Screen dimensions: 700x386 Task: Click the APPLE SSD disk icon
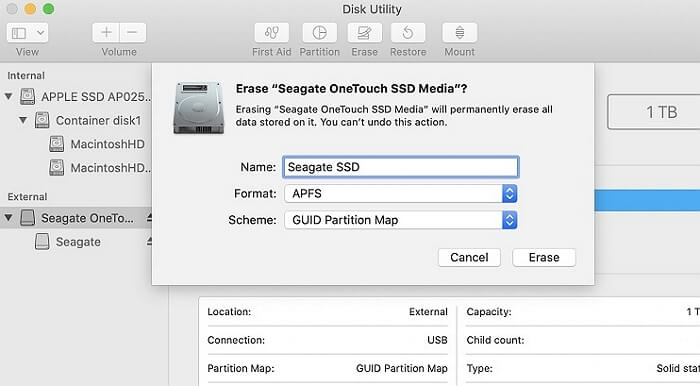tap(28, 96)
